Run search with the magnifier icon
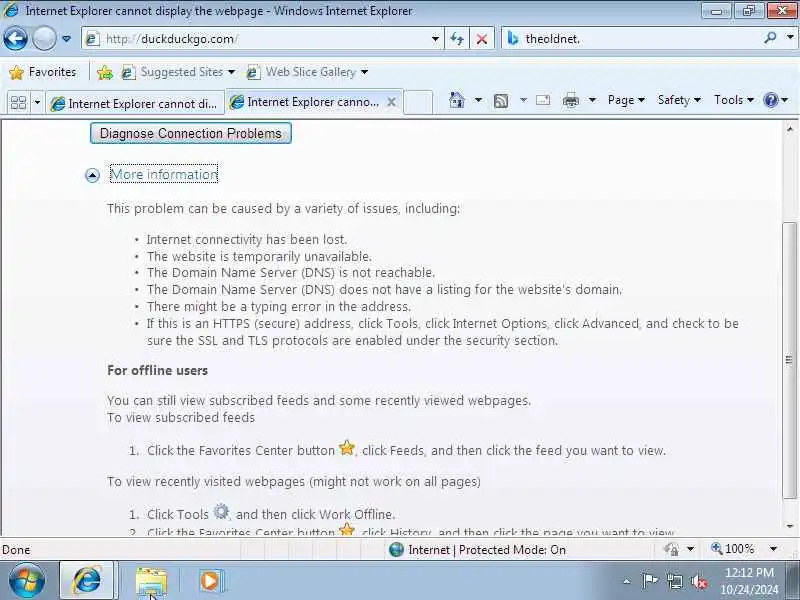This screenshot has height=600, width=800. pos(770,38)
